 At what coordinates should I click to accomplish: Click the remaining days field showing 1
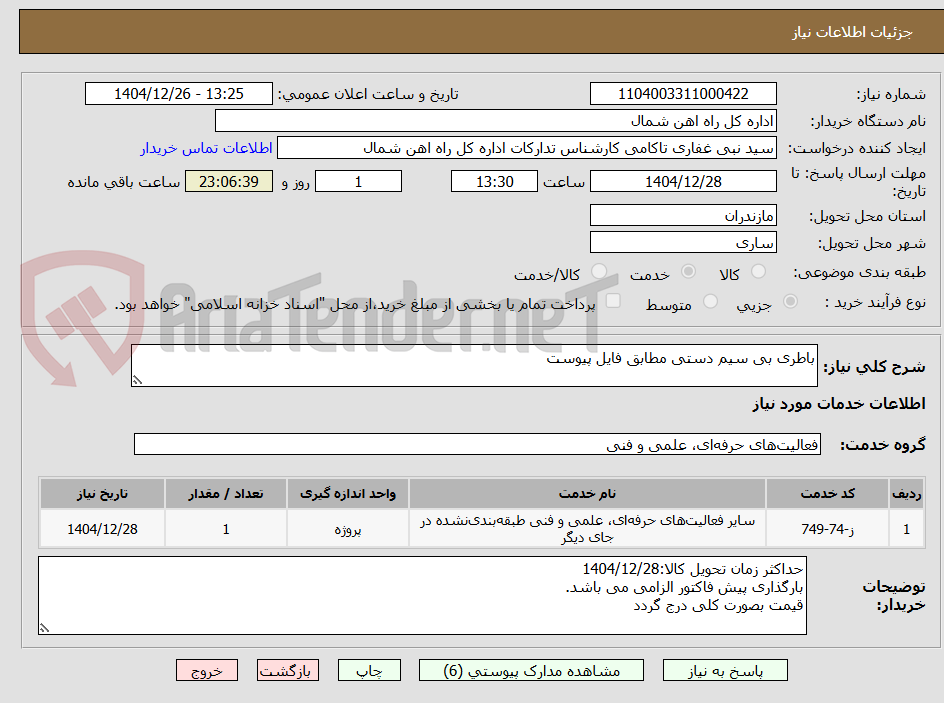click(358, 181)
